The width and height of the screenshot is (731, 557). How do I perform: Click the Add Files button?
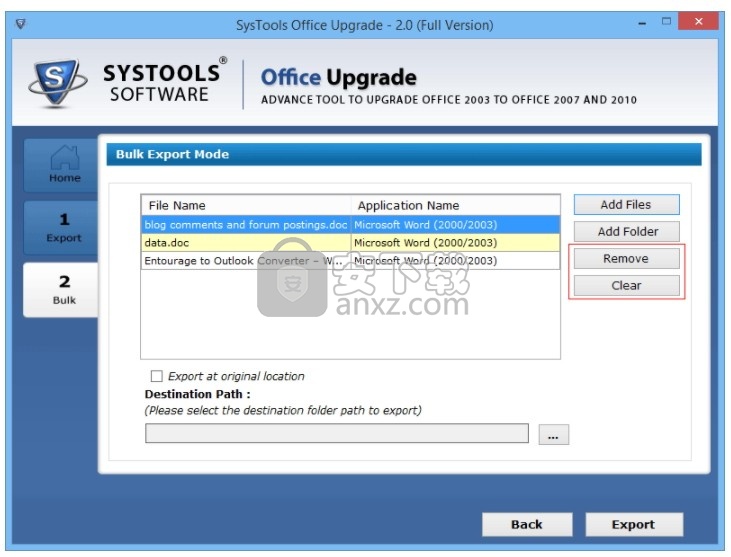[x=626, y=205]
